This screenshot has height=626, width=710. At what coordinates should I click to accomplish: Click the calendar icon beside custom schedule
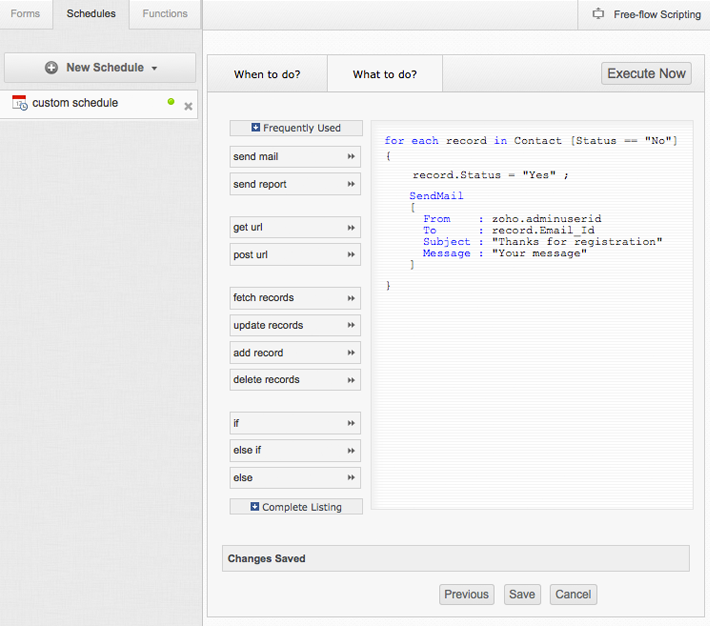pos(19,103)
